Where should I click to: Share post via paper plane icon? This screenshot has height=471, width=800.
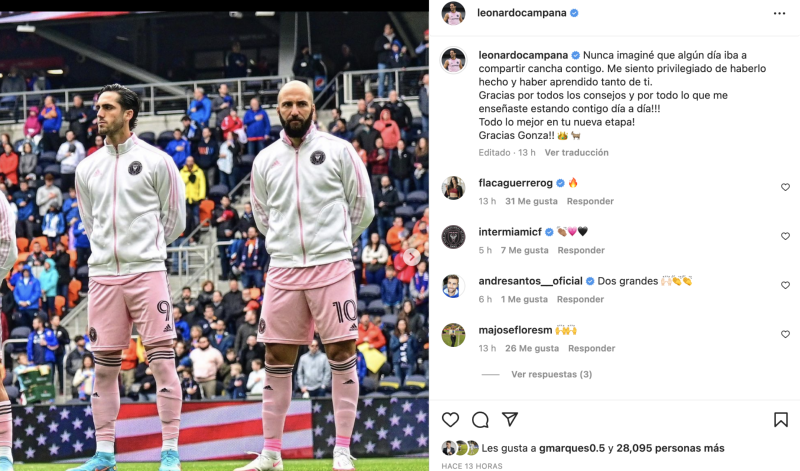tap(510, 419)
